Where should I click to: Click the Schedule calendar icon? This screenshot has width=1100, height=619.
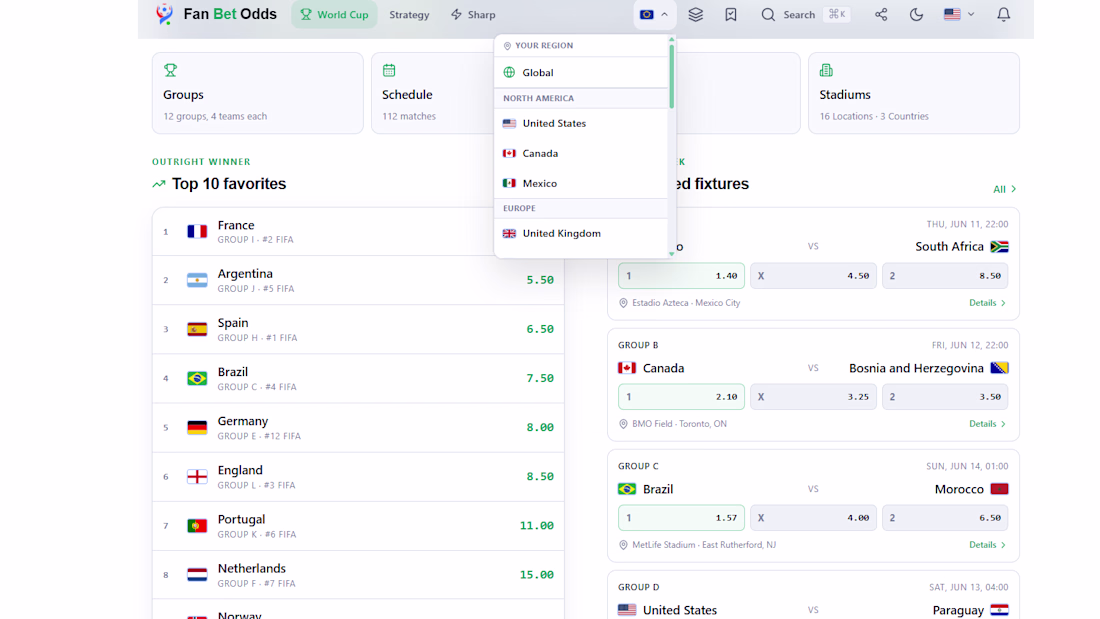389,70
